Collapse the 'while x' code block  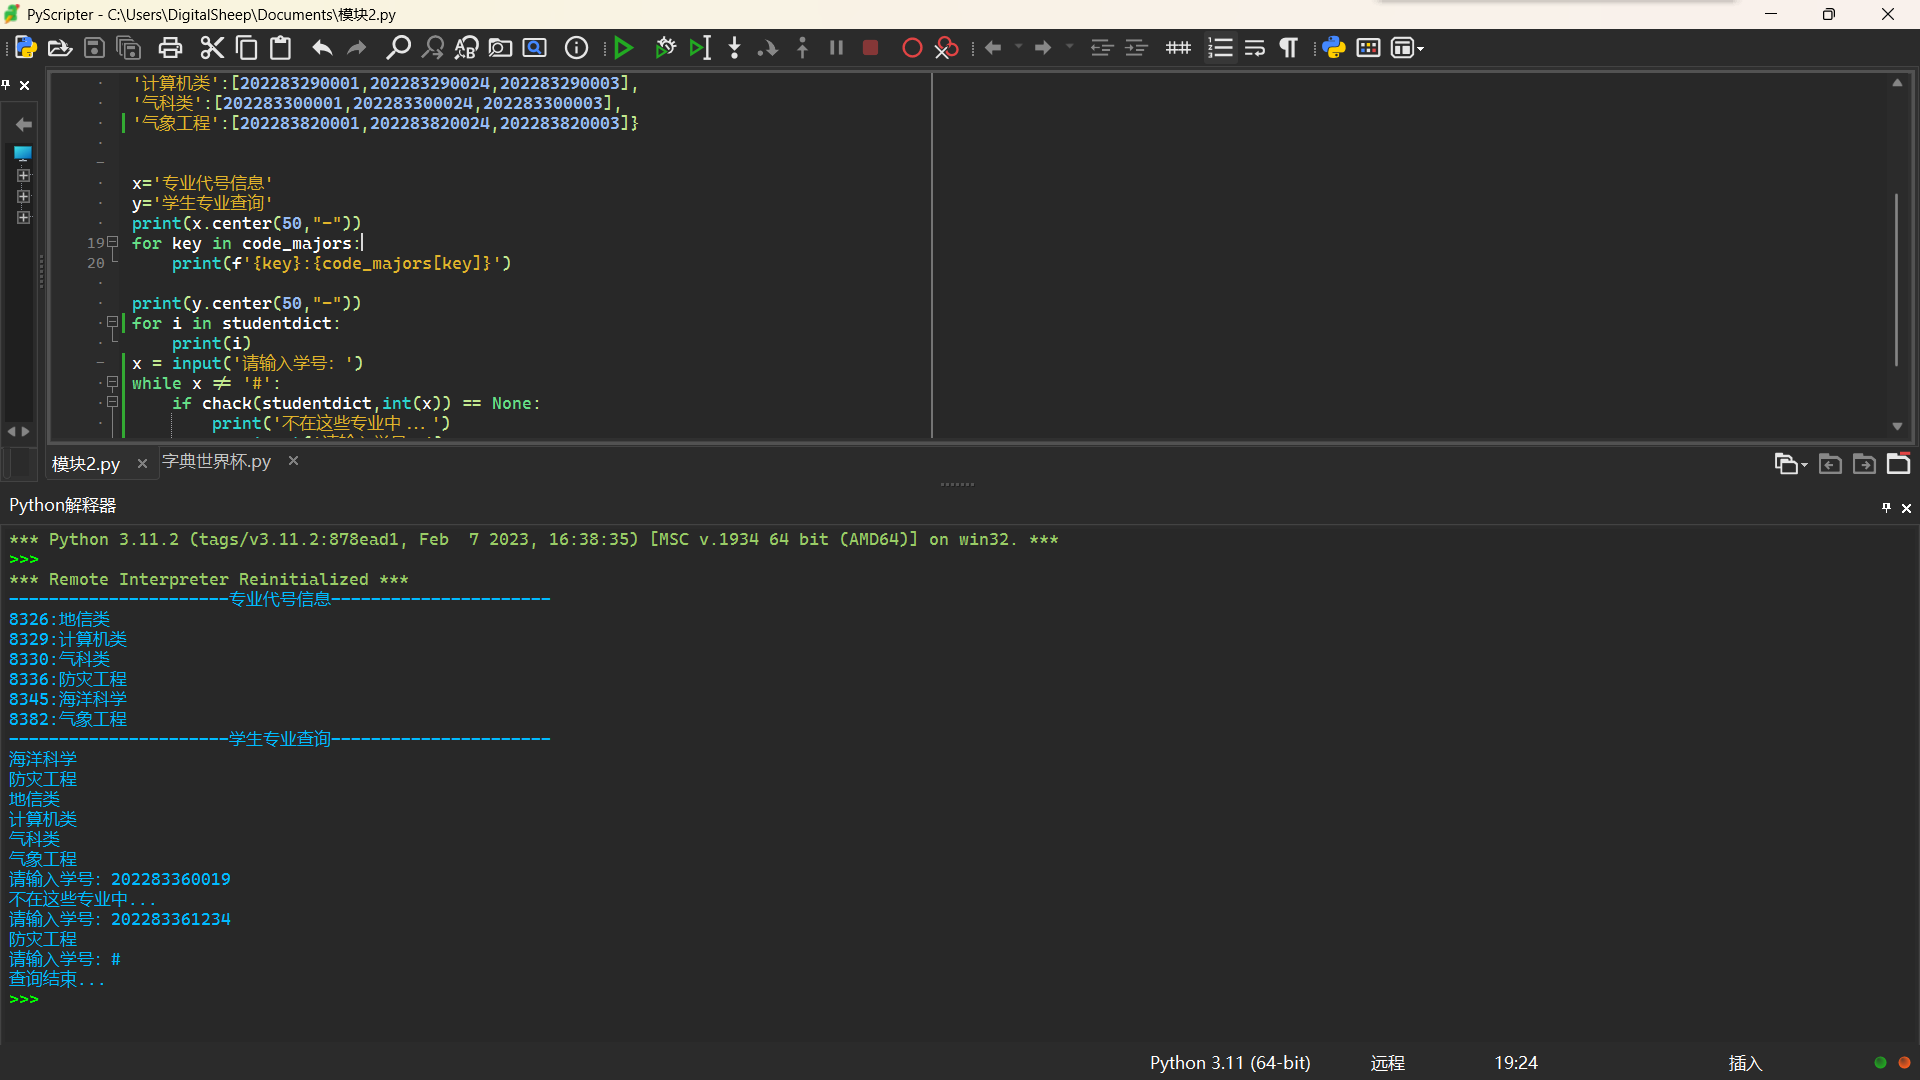113,383
